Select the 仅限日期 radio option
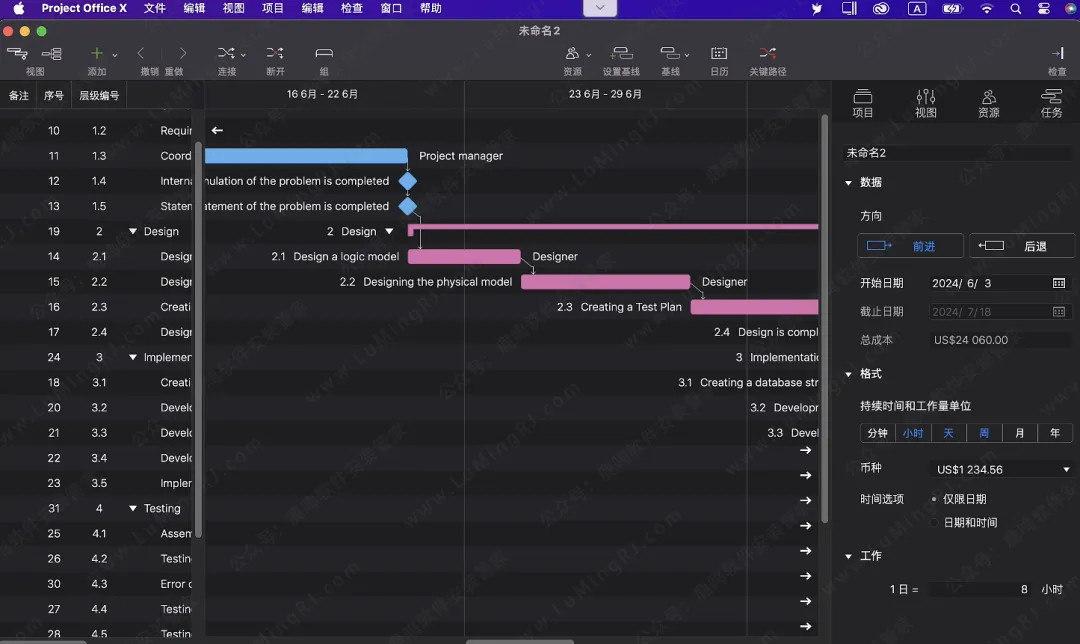 point(934,499)
